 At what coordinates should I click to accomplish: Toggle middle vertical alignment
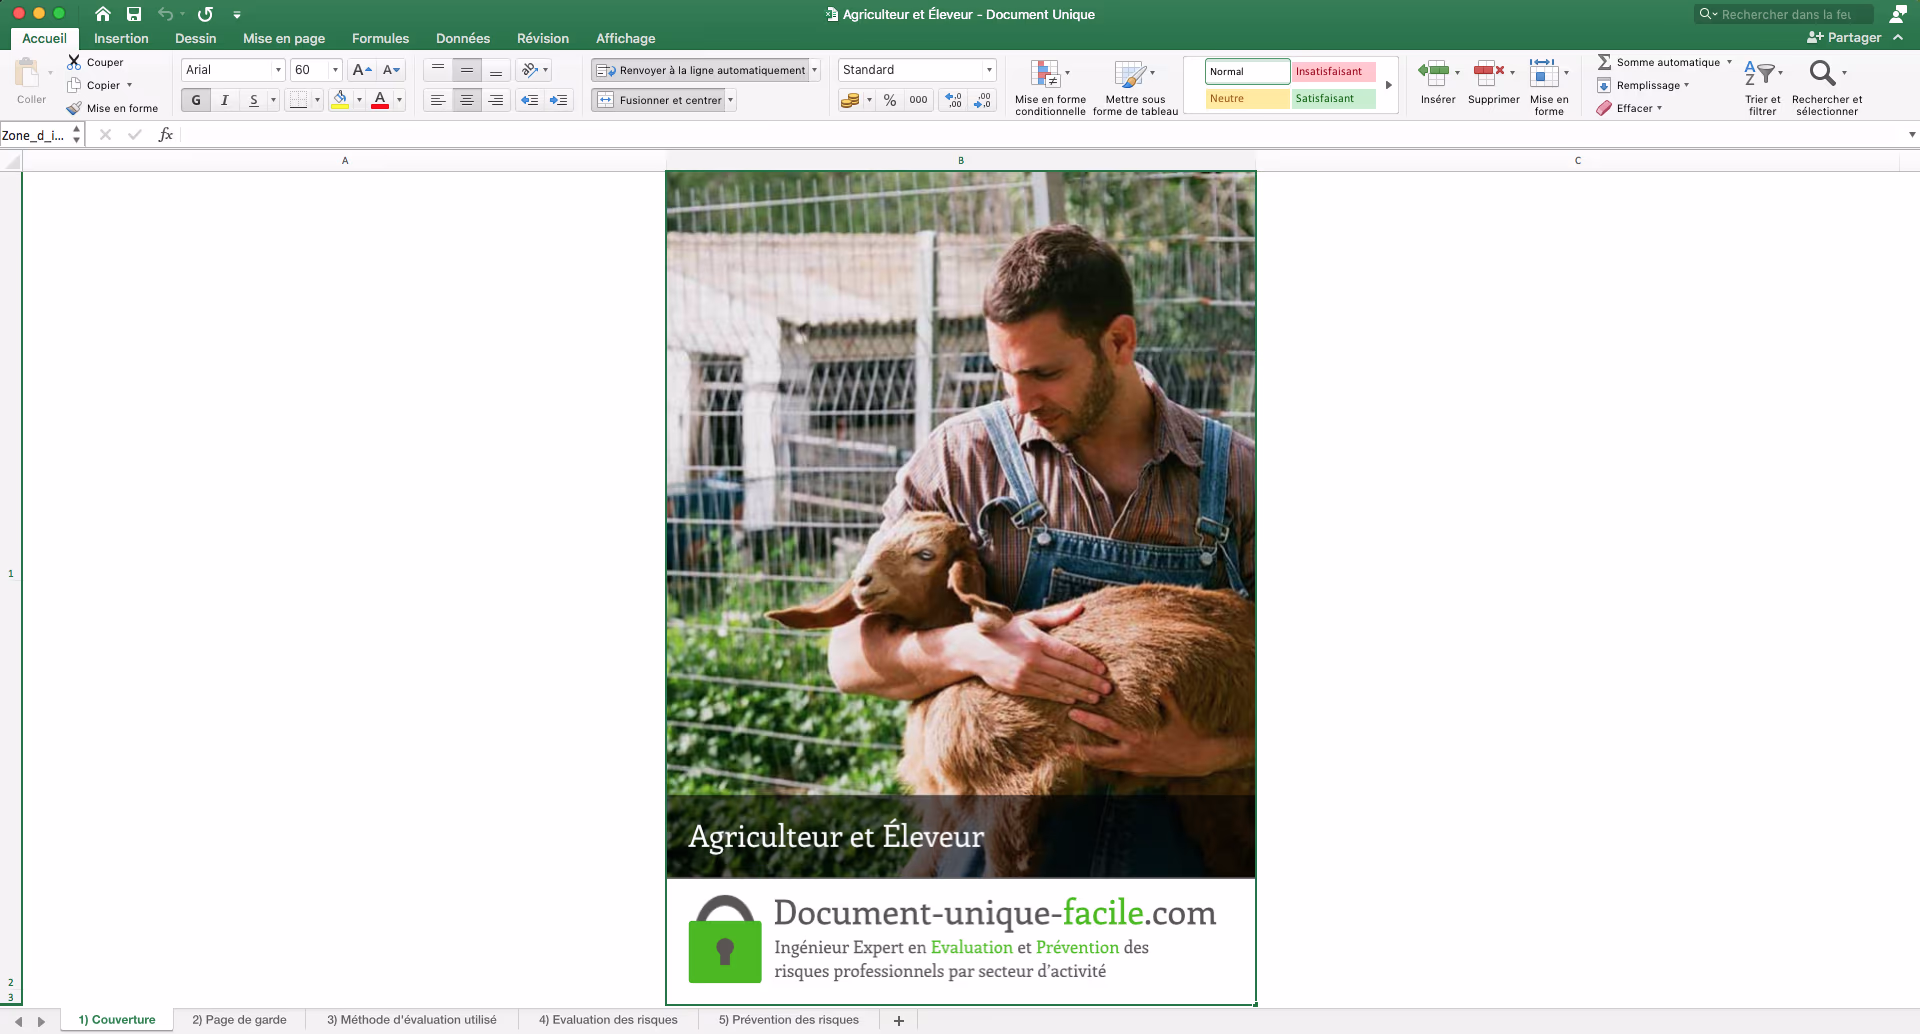[x=467, y=70]
